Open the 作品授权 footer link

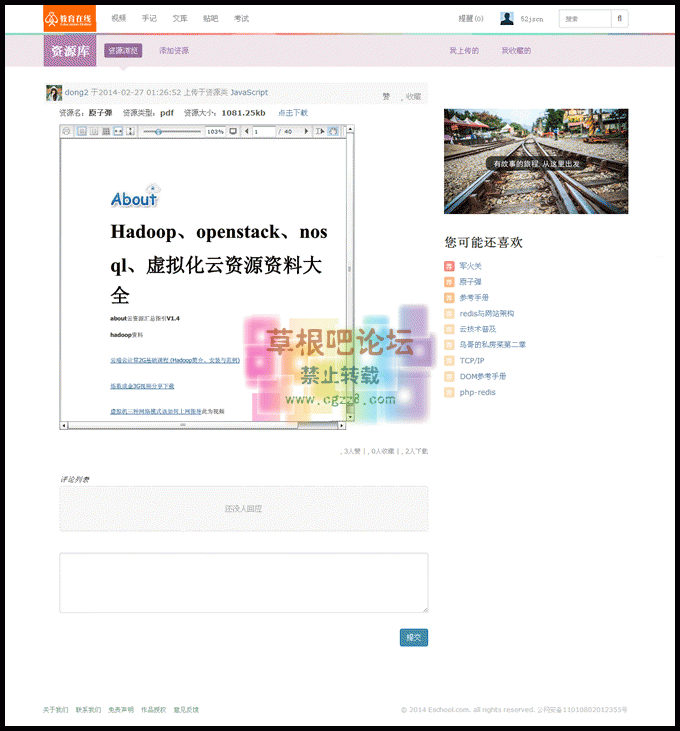click(153, 710)
